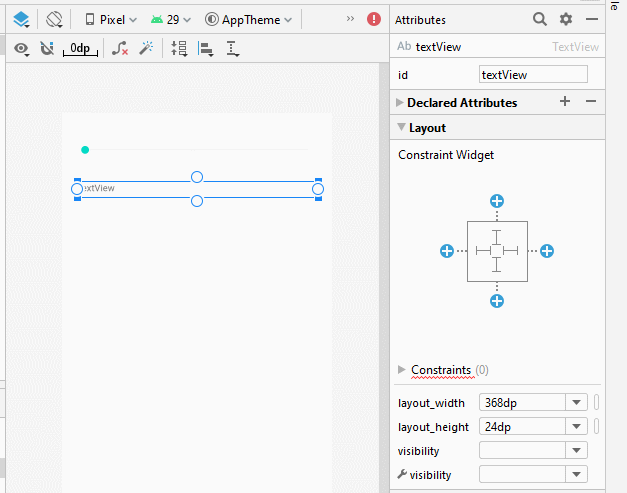
Task: Select the teal seekbar thumb on canvas
Action: point(85,150)
